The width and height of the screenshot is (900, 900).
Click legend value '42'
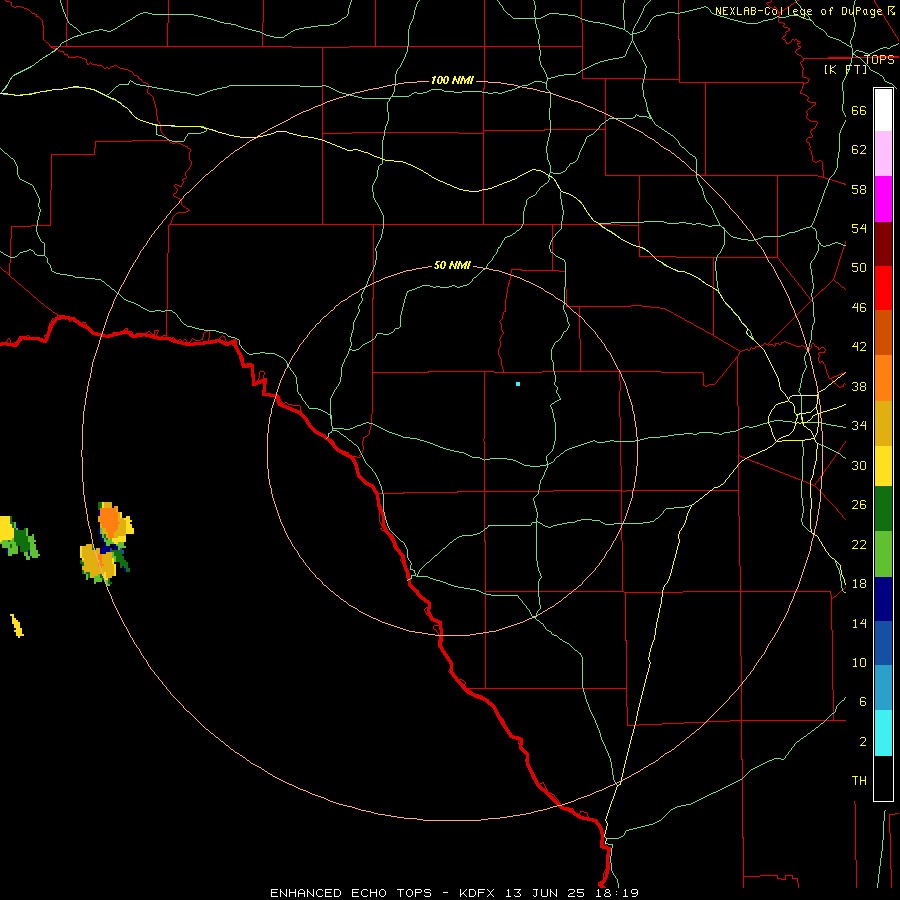click(x=859, y=347)
